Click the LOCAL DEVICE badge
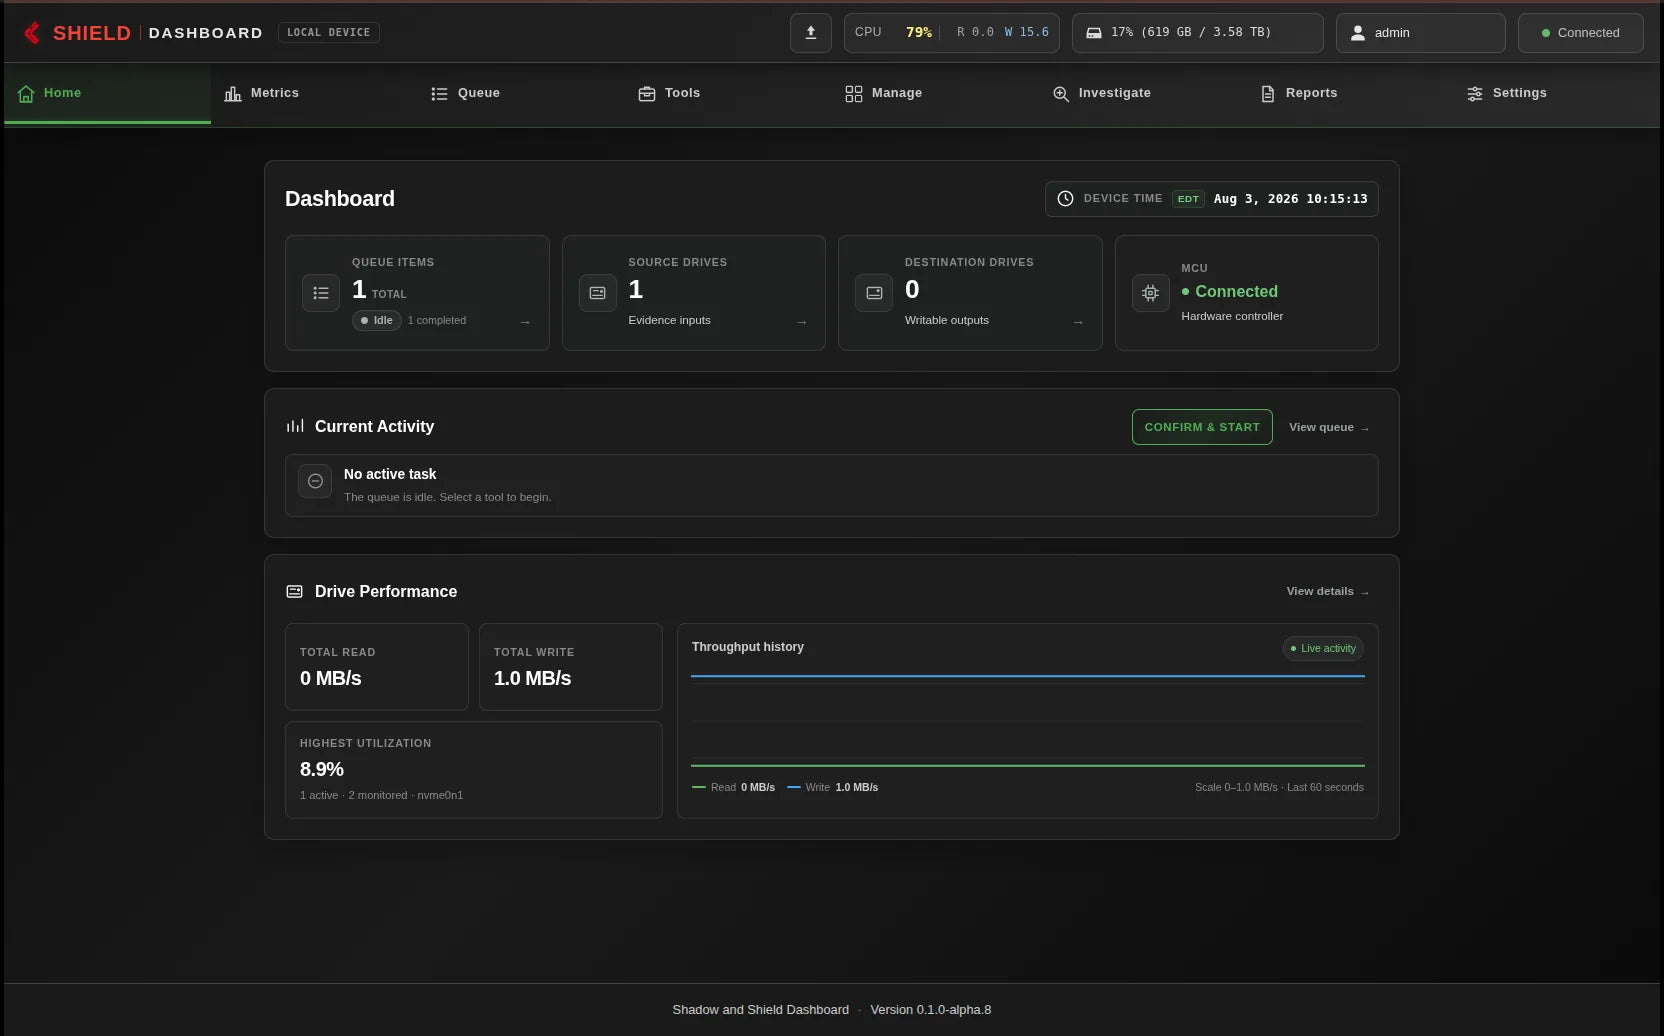Image resolution: width=1664 pixels, height=1036 pixels. coord(328,33)
